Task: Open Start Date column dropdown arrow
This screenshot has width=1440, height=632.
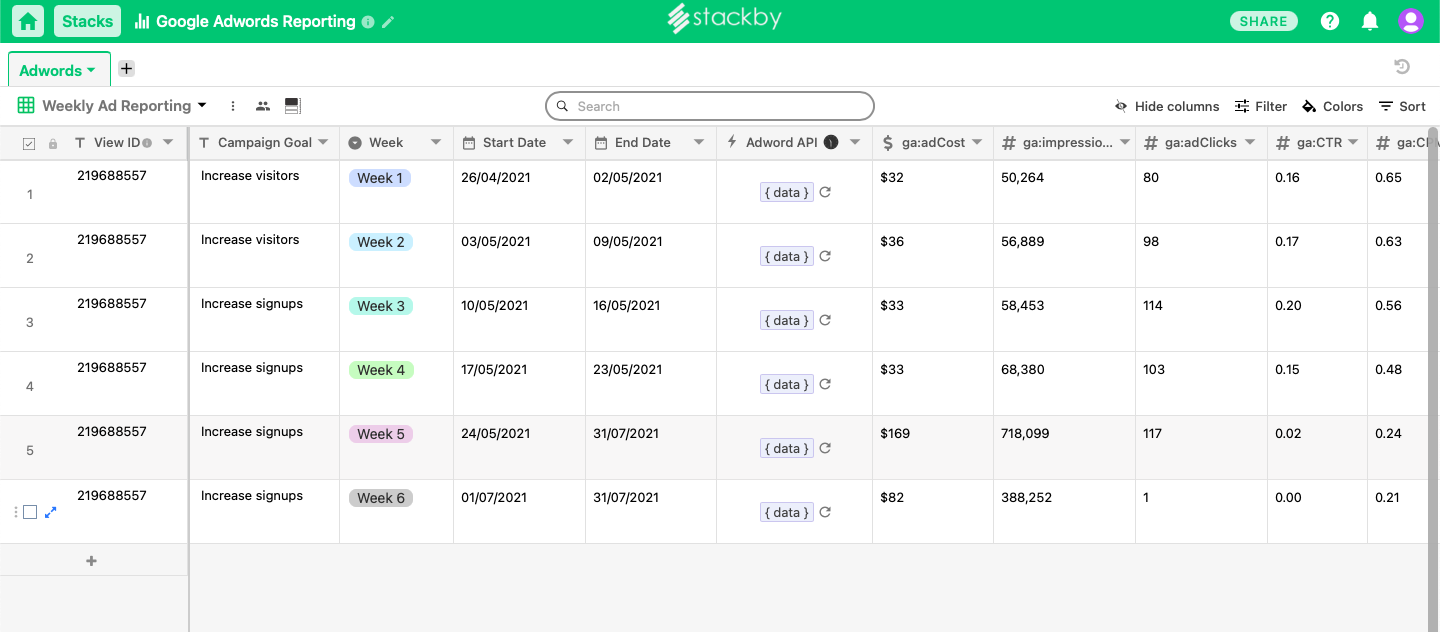Action: click(568, 142)
